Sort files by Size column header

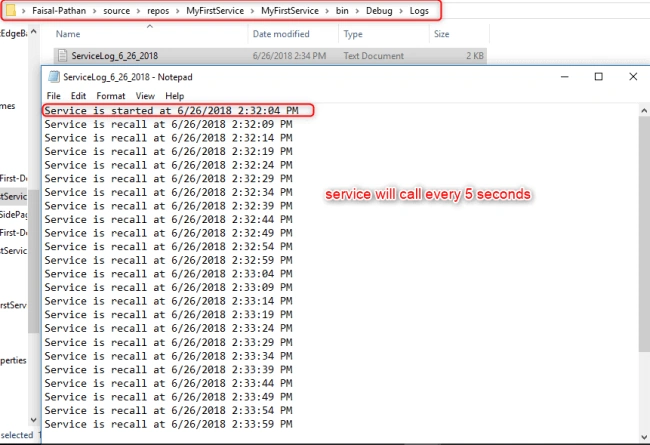pyautogui.click(x=441, y=34)
